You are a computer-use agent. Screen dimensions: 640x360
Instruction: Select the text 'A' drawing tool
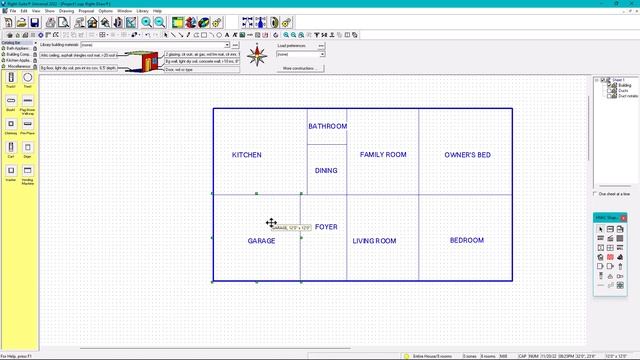pos(227,35)
